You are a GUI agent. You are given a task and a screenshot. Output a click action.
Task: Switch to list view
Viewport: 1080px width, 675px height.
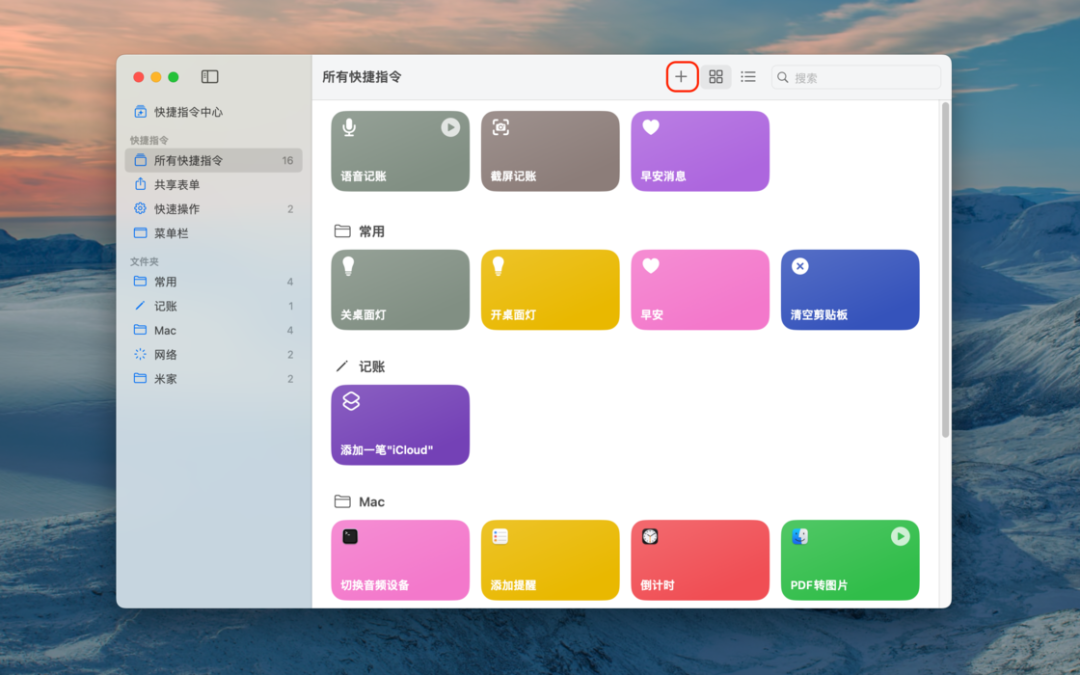pyautogui.click(x=748, y=76)
